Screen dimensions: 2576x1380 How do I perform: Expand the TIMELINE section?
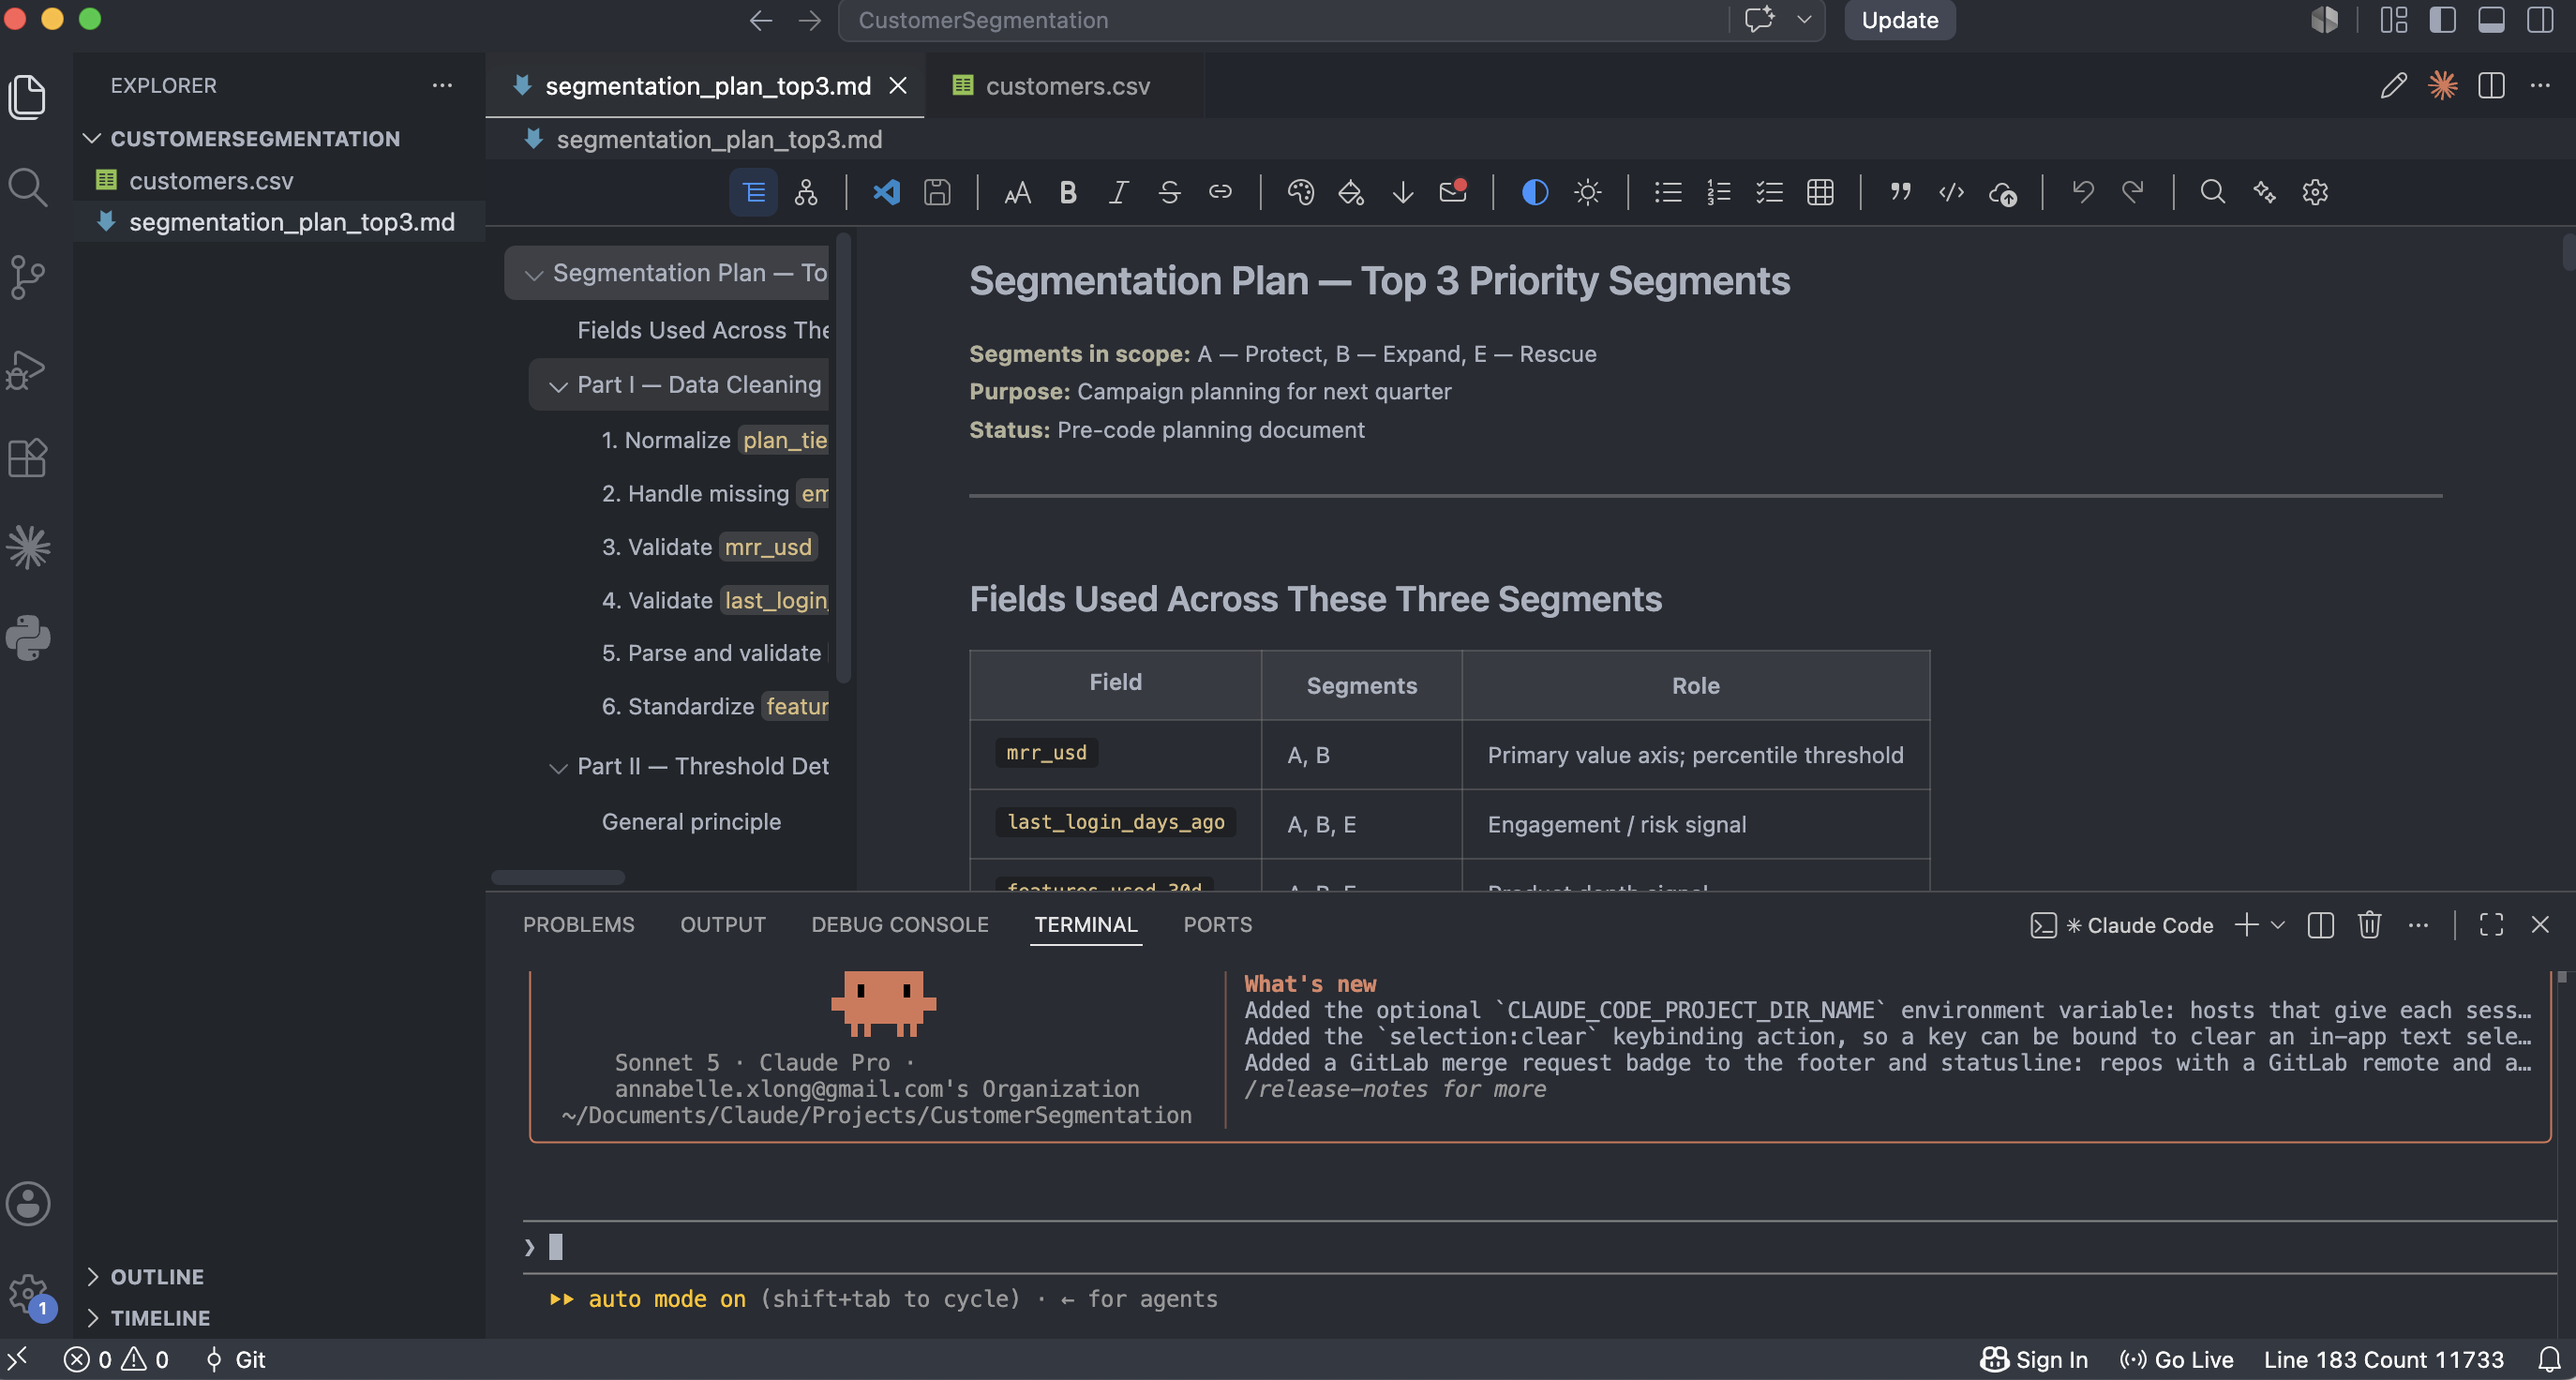pyautogui.click(x=93, y=1318)
